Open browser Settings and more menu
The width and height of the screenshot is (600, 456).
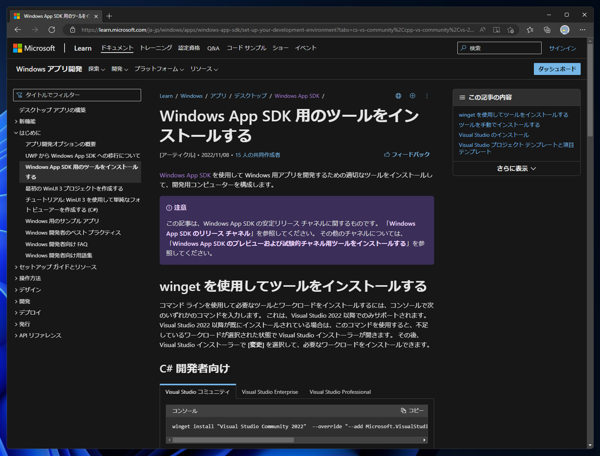click(x=582, y=30)
